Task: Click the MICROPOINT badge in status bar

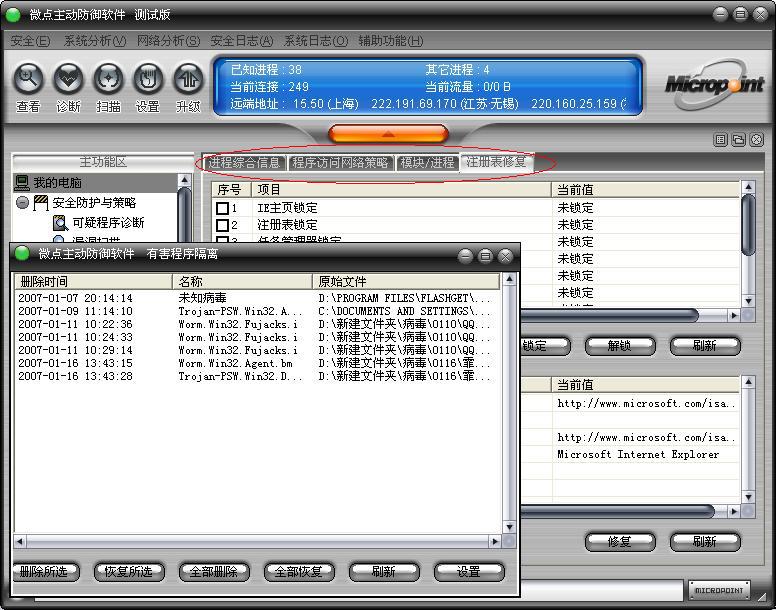Action: pyautogui.click(x=719, y=590)
